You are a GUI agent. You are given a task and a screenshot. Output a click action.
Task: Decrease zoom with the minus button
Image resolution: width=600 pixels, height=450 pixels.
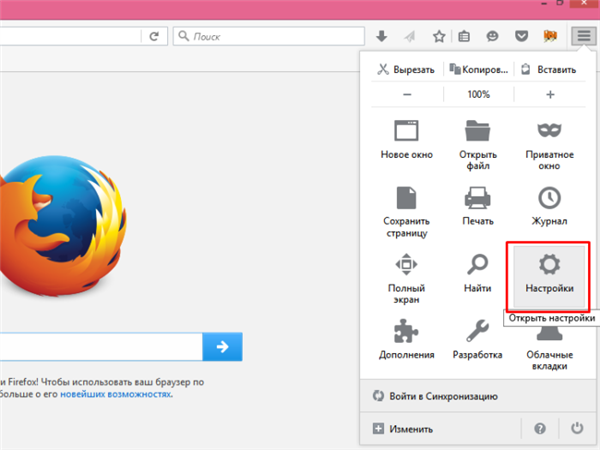coord(407,94)
